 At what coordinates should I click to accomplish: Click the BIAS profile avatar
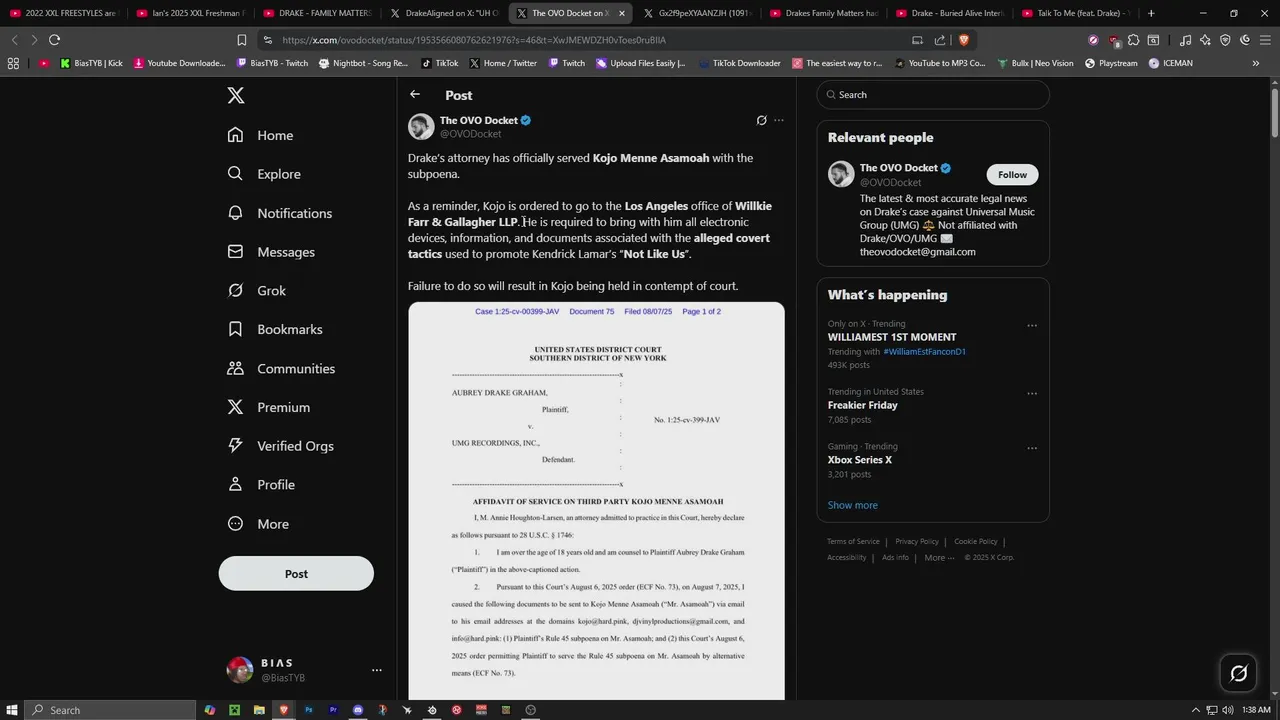(240, 670)
